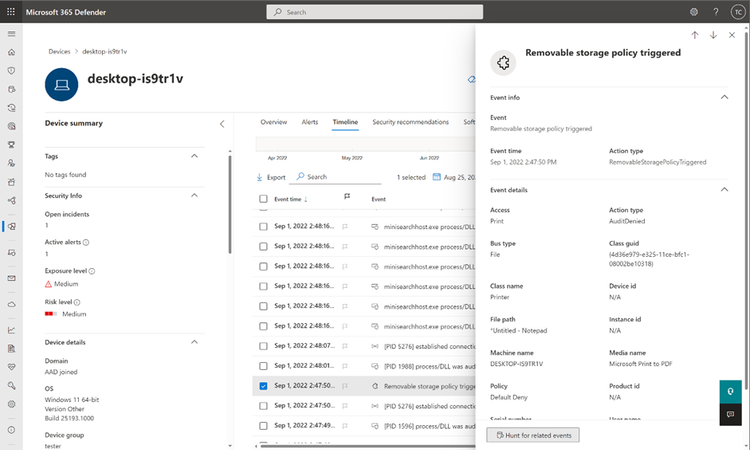Toggle the select-all events checkbox
The image size is (750, 450).
(x=263, y=198)
